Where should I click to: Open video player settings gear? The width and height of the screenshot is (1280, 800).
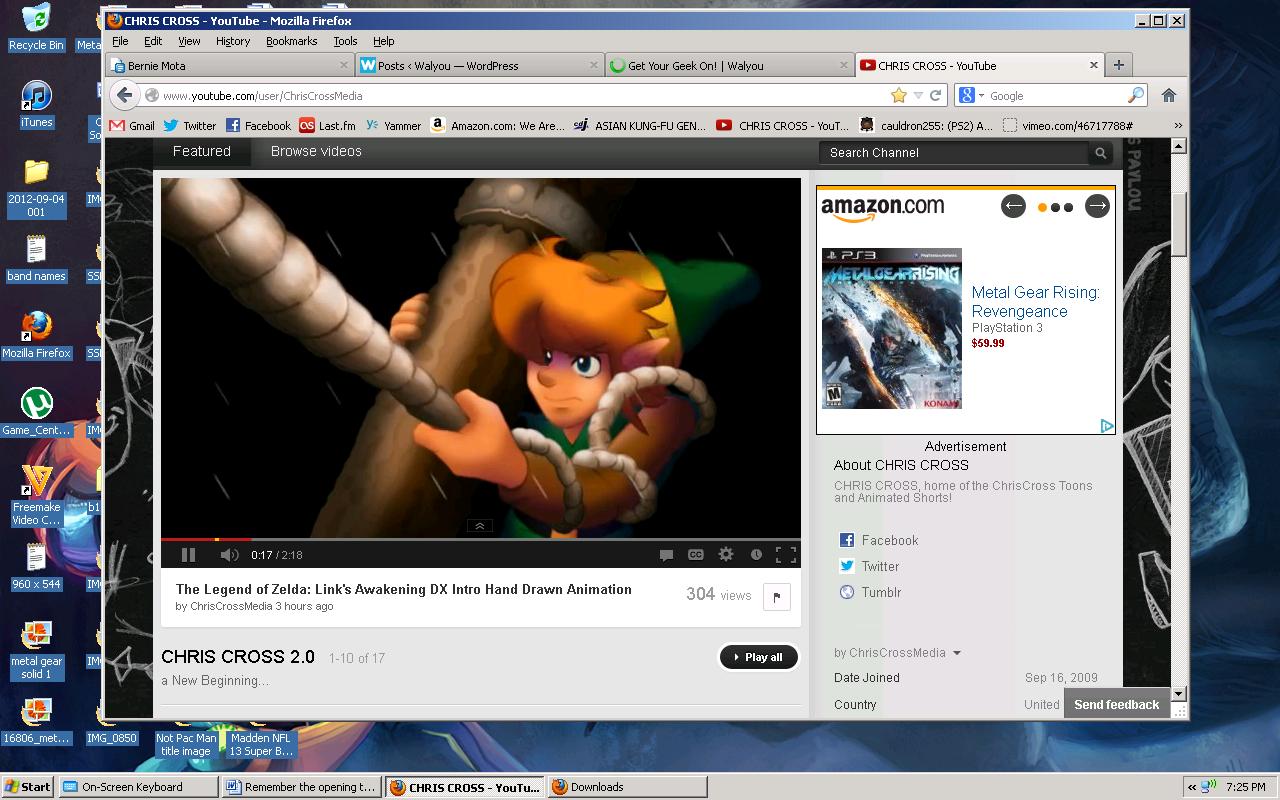click(726, 555)
